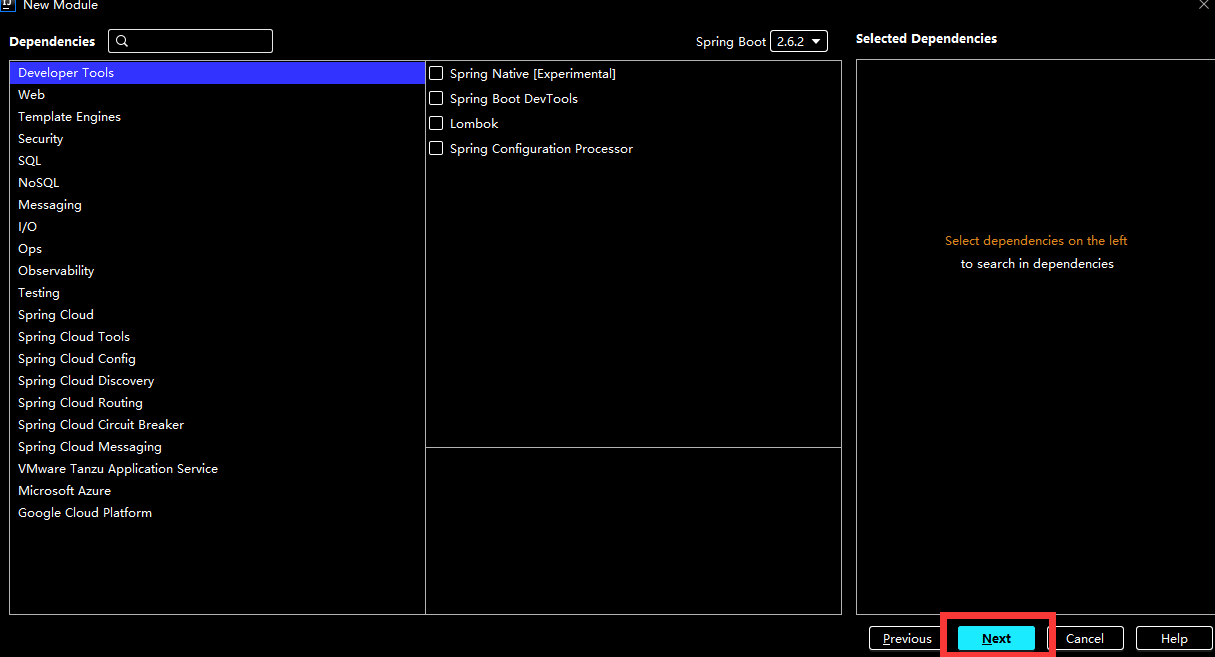The width and height of the screenshot is (1215, 657).
Task: Select the Developer Tools category
Action: point(217,73)
